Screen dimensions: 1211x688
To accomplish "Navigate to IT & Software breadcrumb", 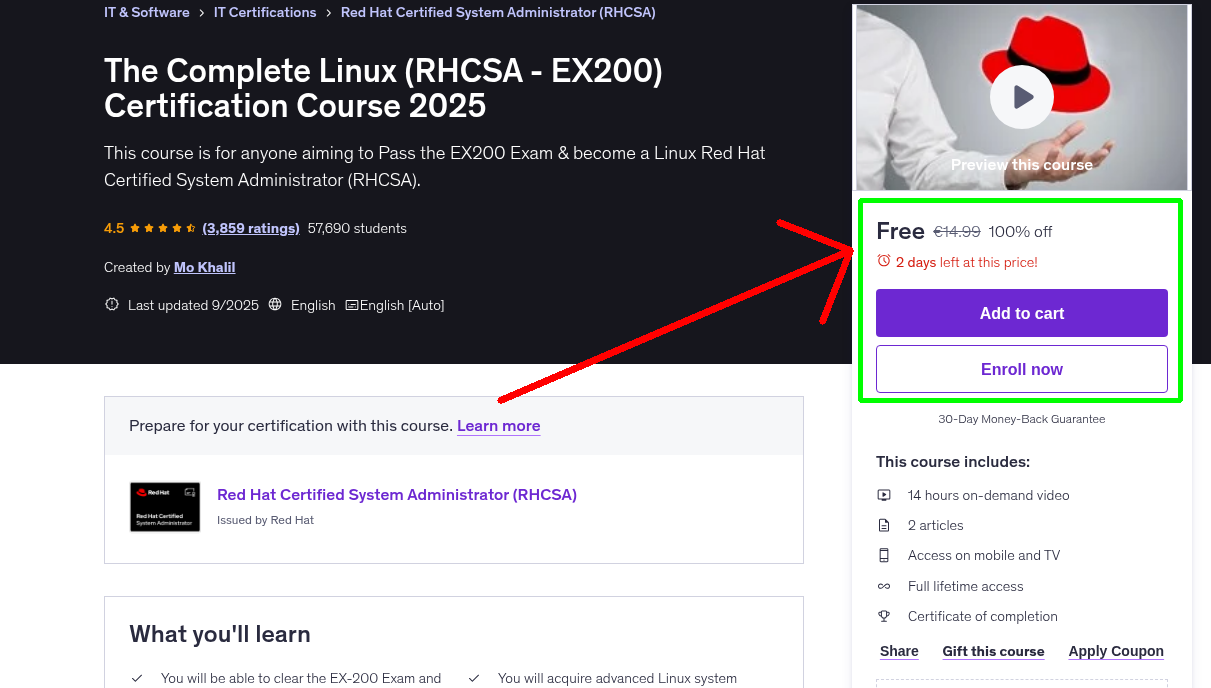I will point(146,12).
